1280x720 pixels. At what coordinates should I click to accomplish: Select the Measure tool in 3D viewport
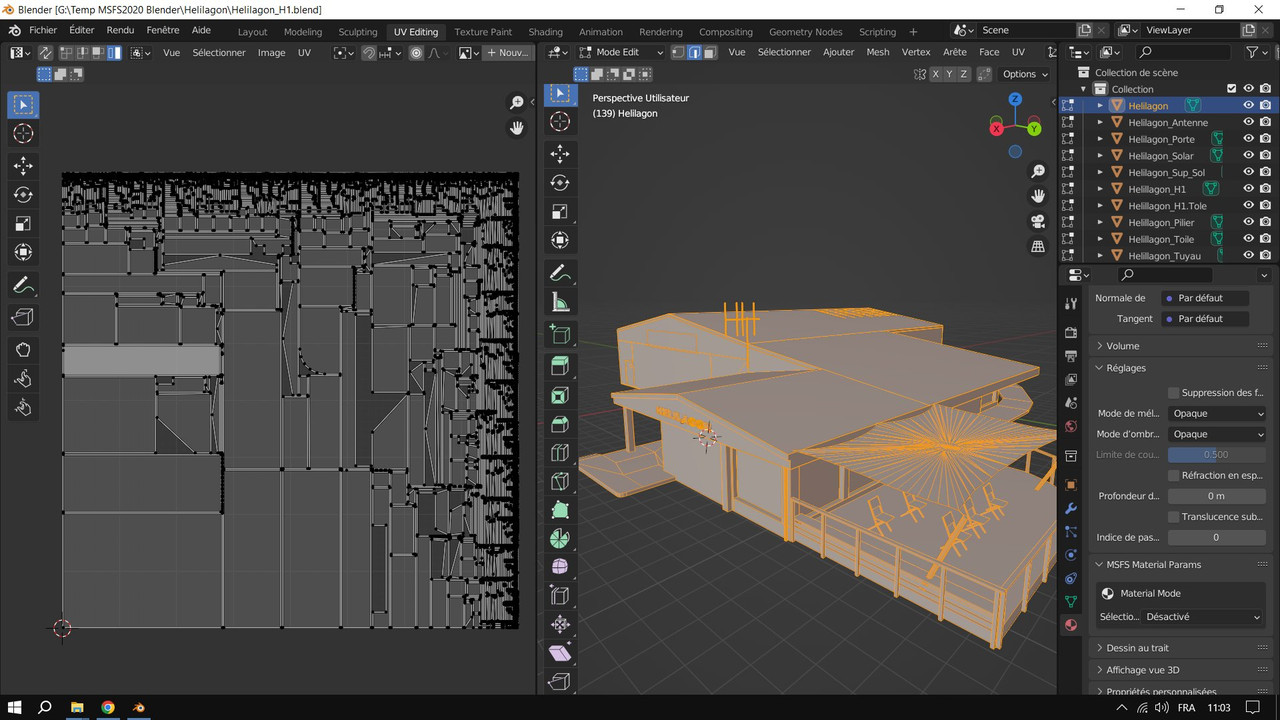click(560, 301)
